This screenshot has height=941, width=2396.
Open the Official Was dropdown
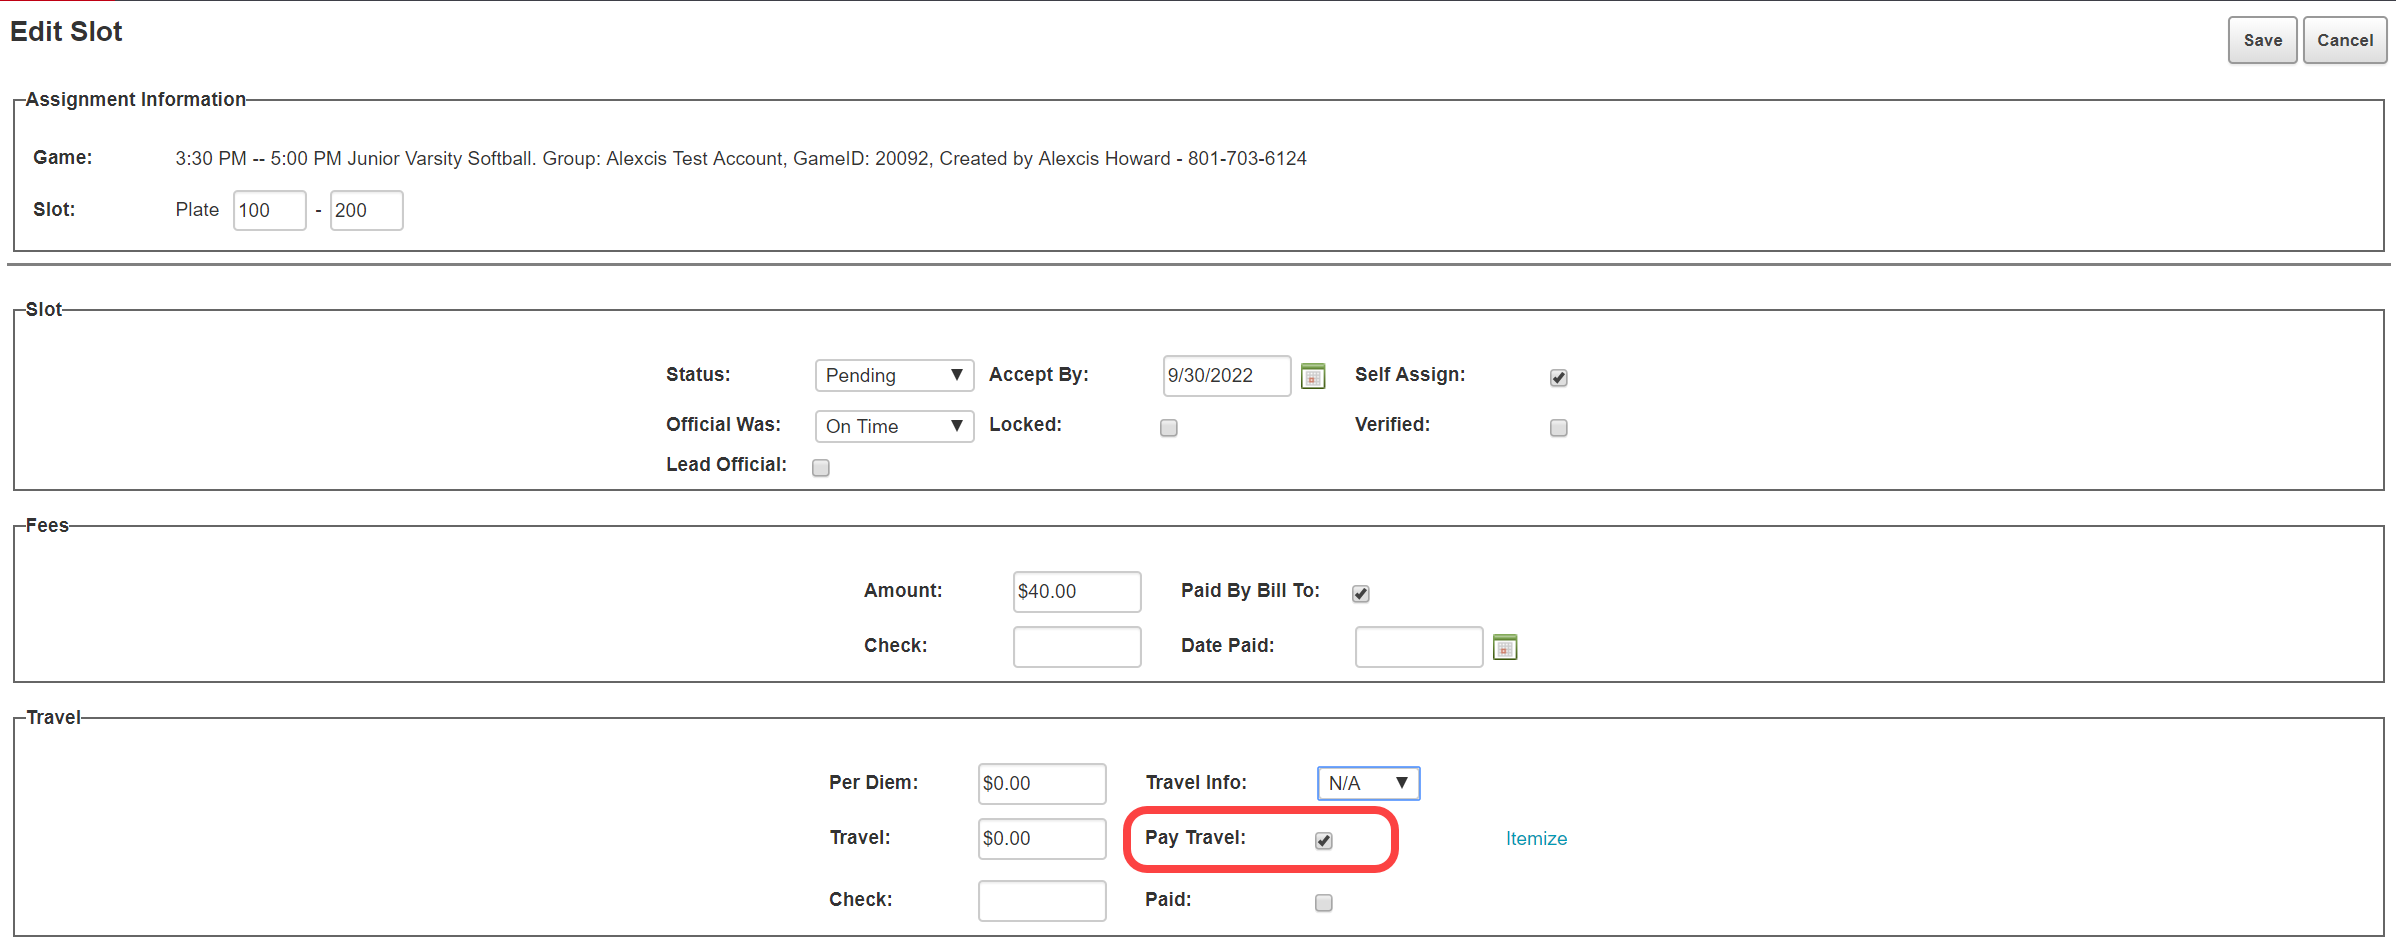(894, 426)
